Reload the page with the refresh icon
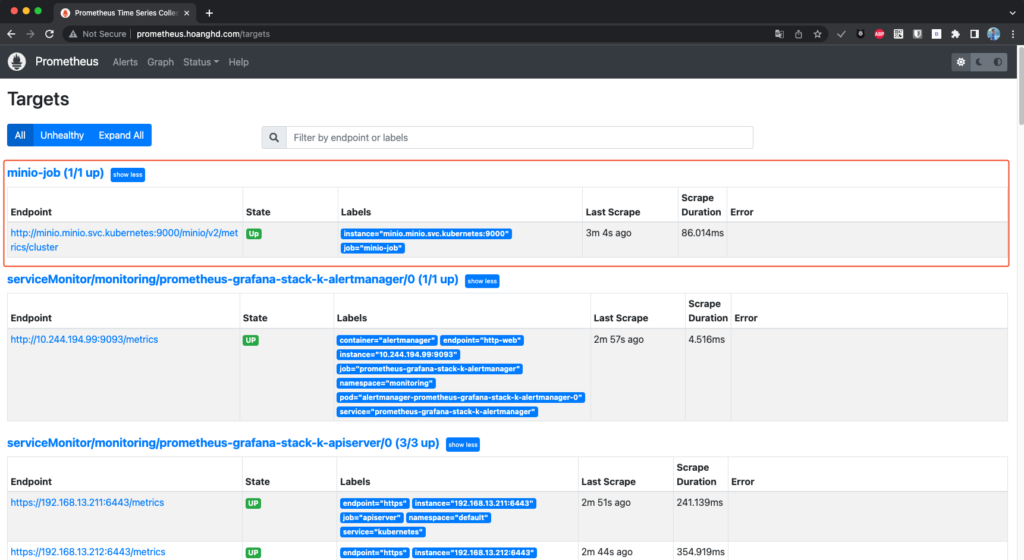This screenshot has width=1024, height=560. point(50,34)
